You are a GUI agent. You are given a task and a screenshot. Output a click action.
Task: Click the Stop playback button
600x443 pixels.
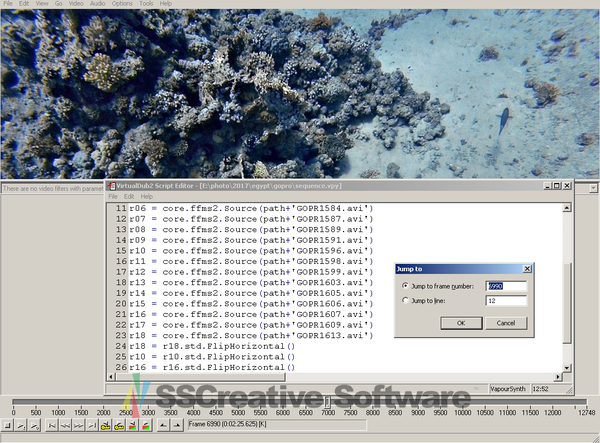click(x=8, y=425)
